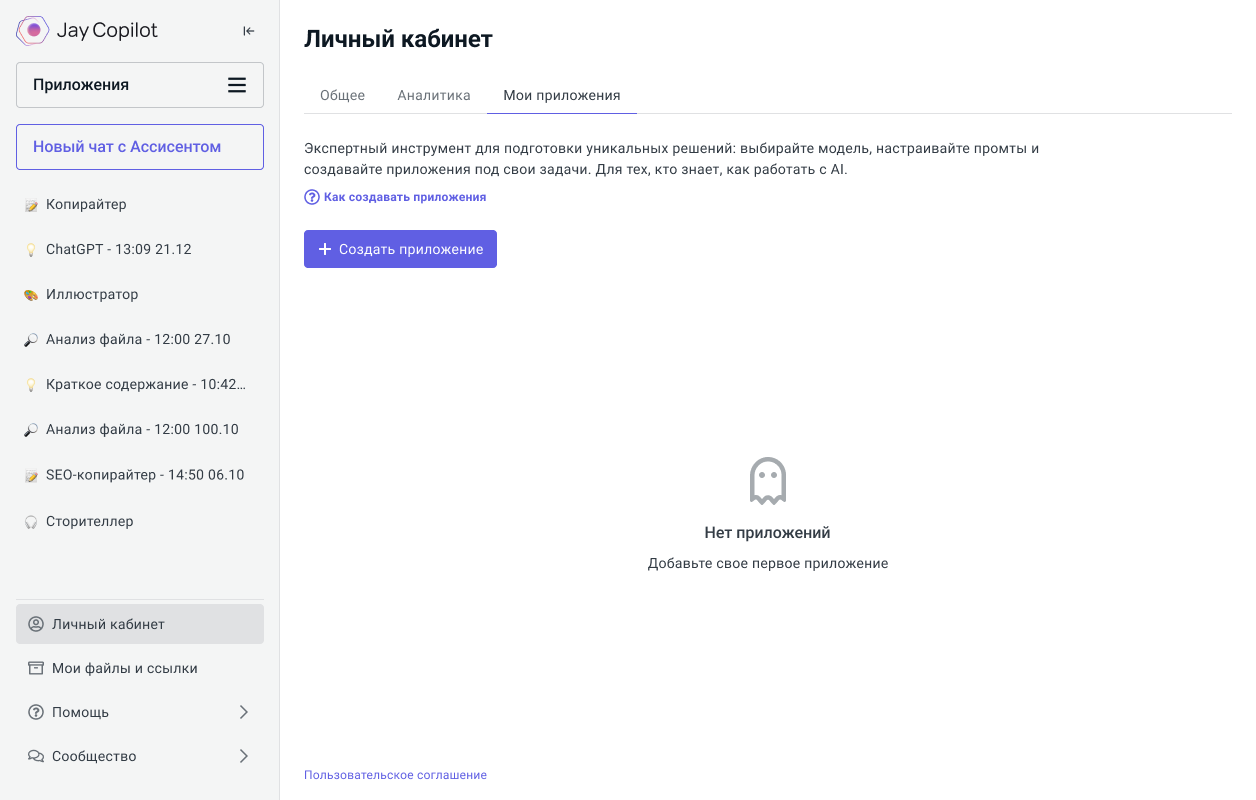This screenshot has height=800, width=1256.
Task: Collapse the sidebar with the arrow icon
Action: click(x=249, y=31)
